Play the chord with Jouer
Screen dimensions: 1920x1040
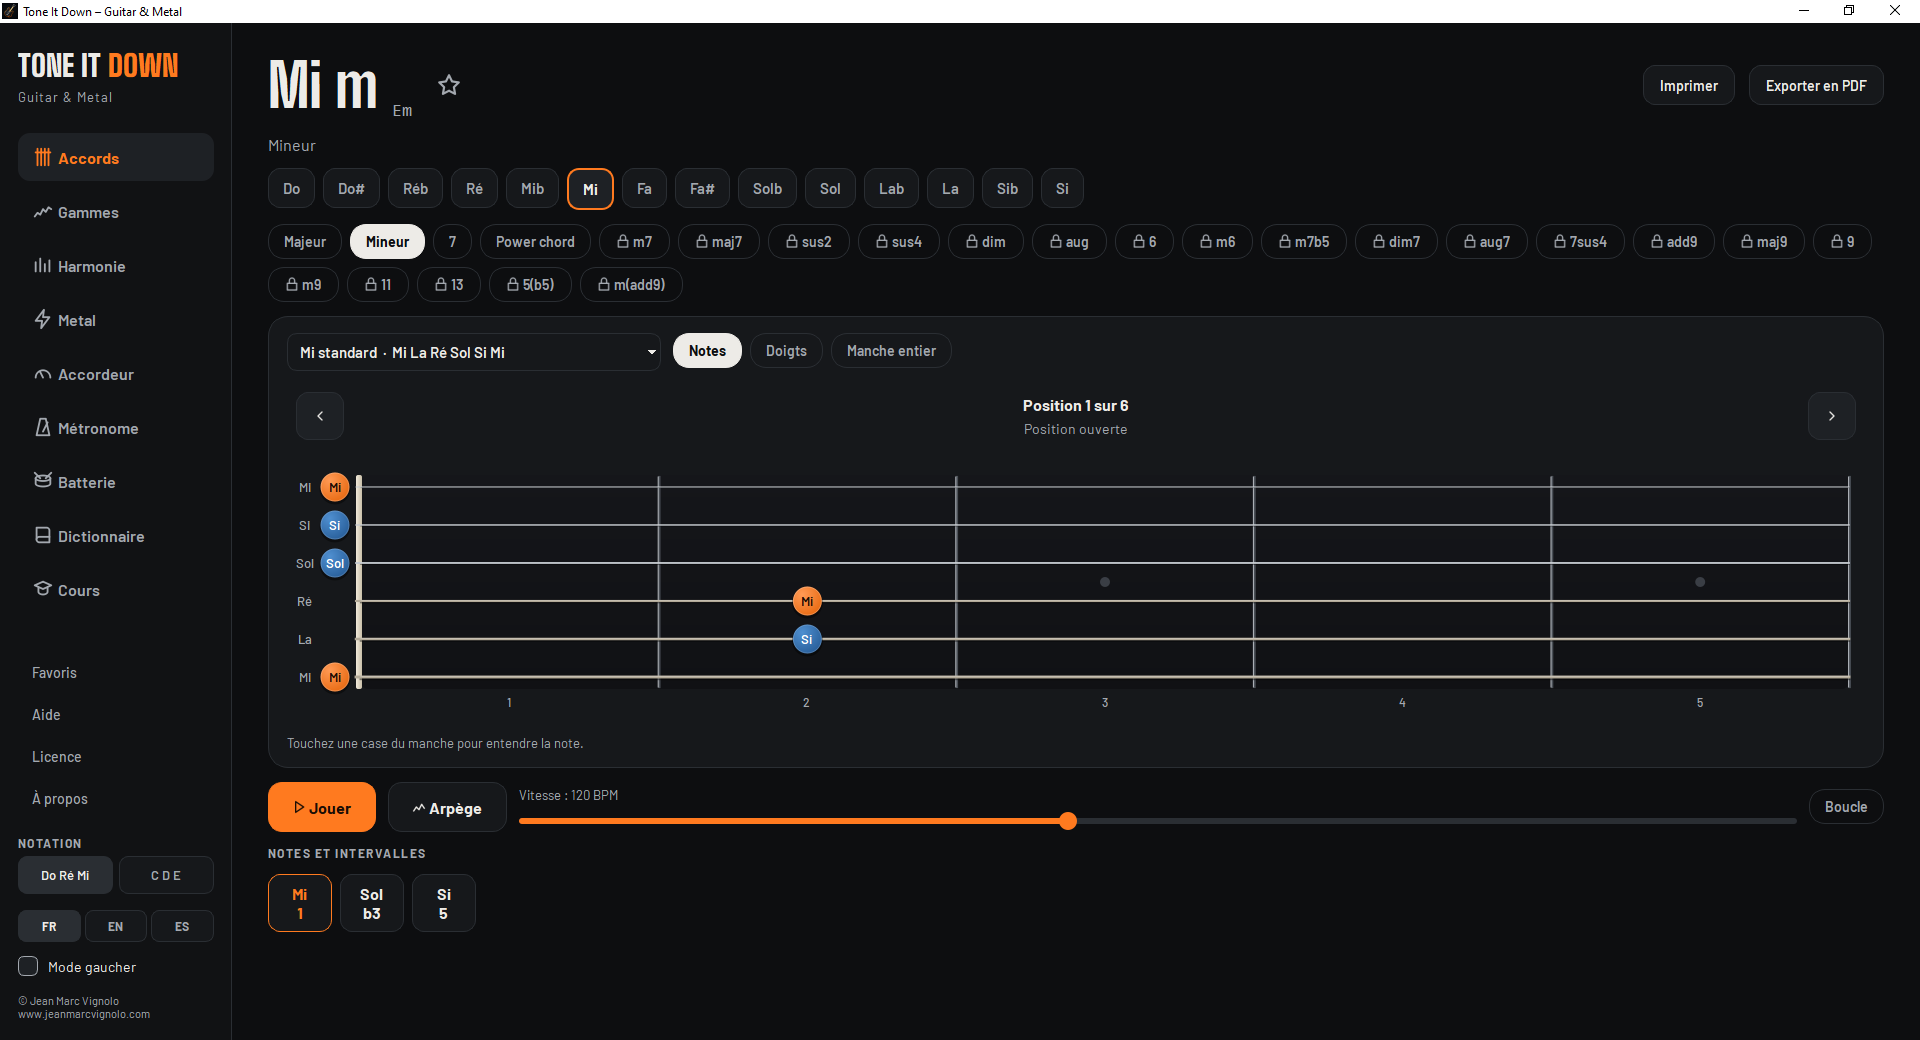click(x=322, y=807)
